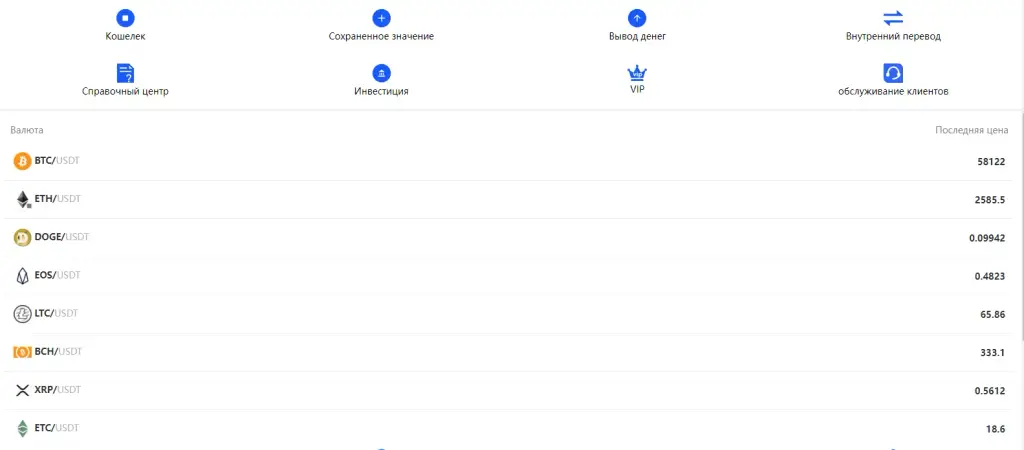This screenshot has height=450, width=1024.
Task: Click the ETH/USDT Ethereum logo
Action: [23, 199]
